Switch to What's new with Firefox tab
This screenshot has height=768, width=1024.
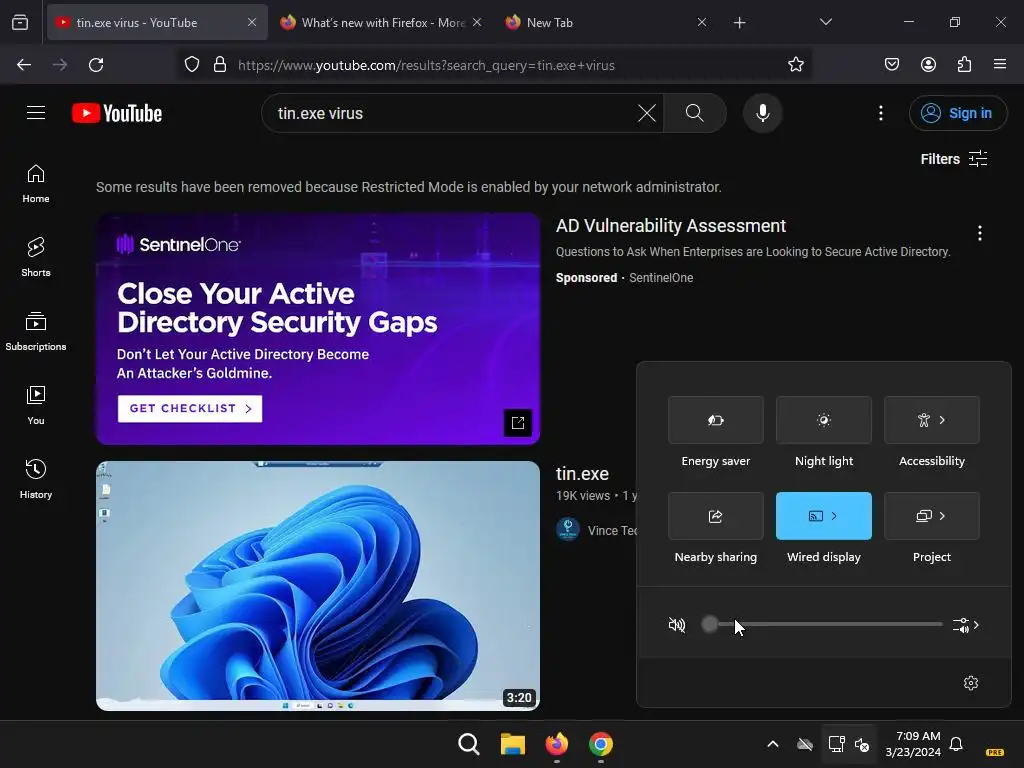tap(381, 23)
